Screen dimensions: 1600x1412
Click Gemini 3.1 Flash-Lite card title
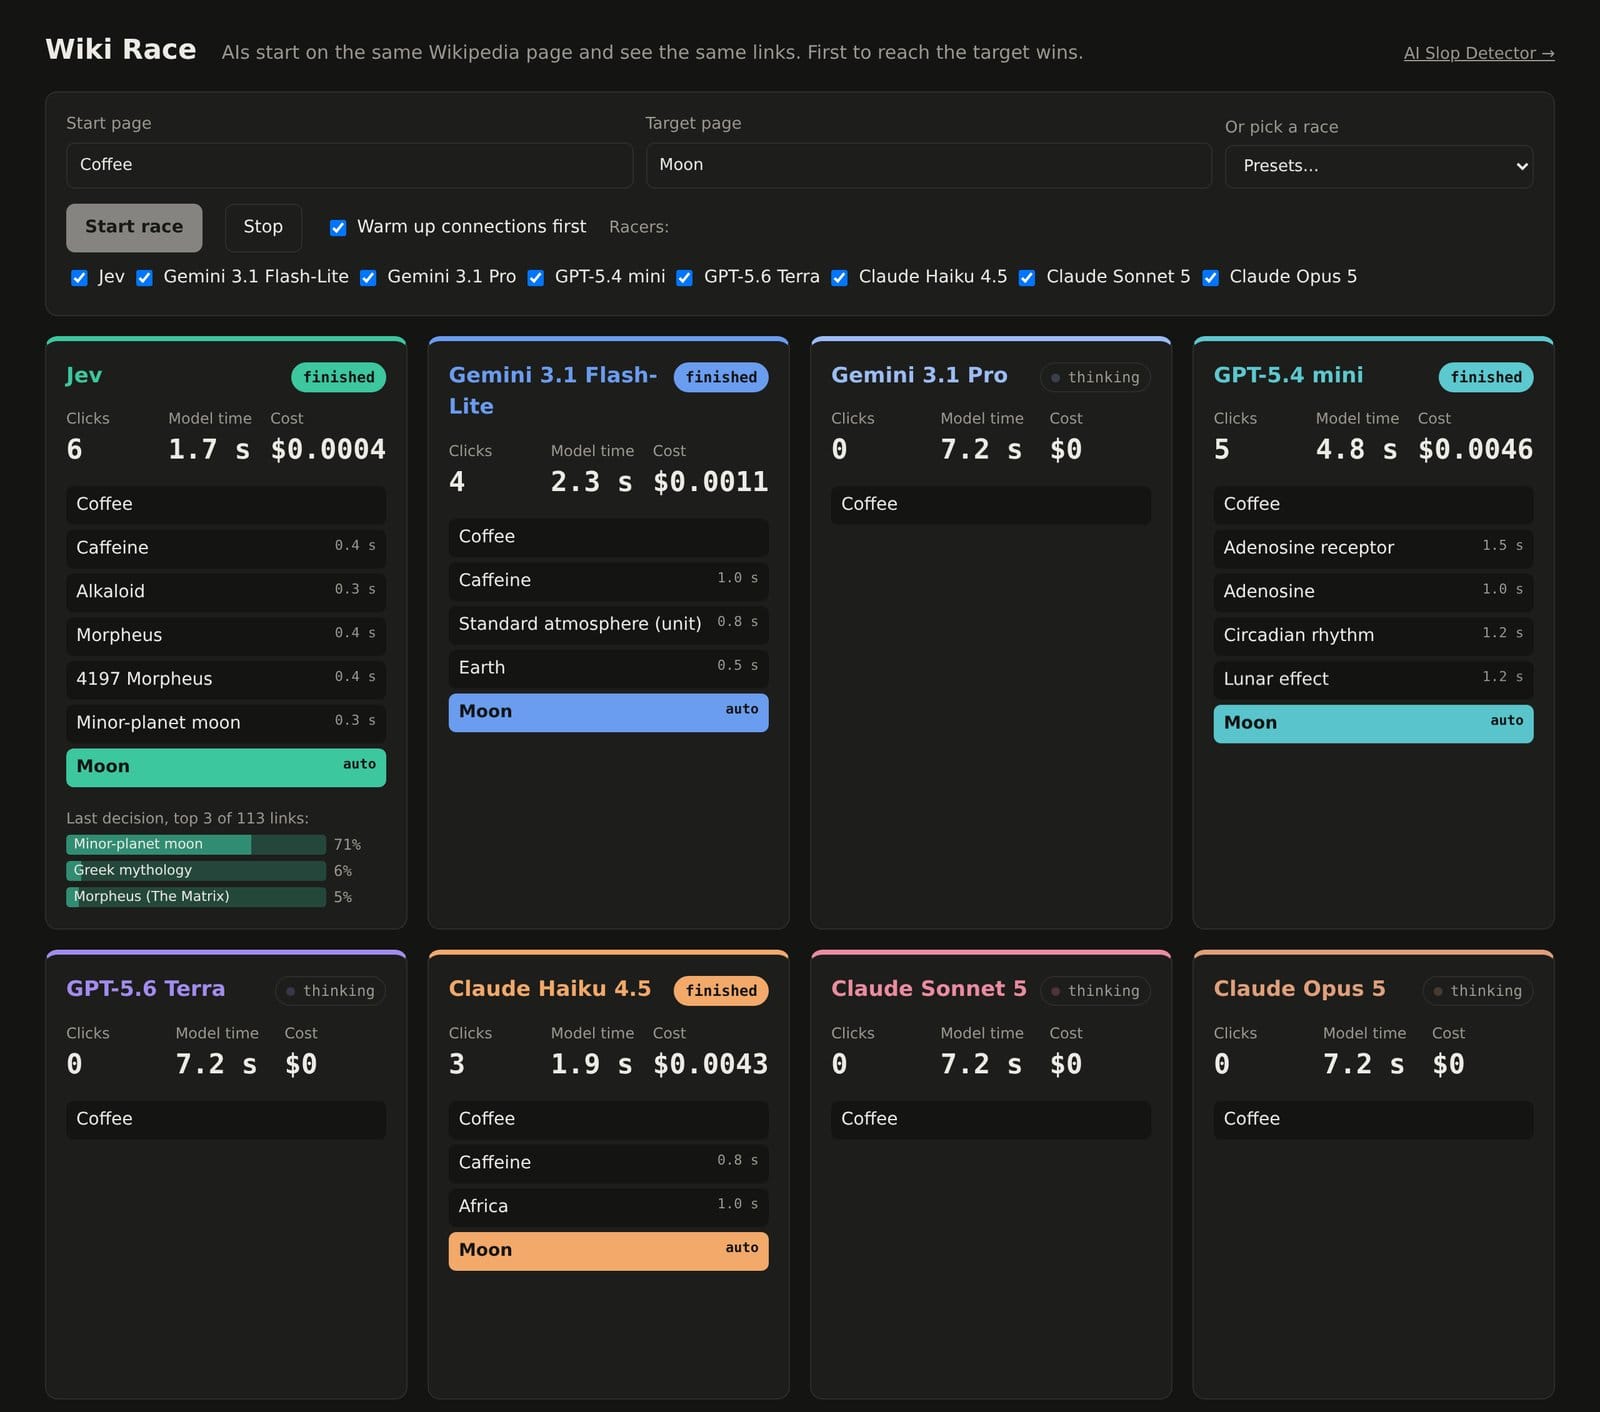point(553,390)
